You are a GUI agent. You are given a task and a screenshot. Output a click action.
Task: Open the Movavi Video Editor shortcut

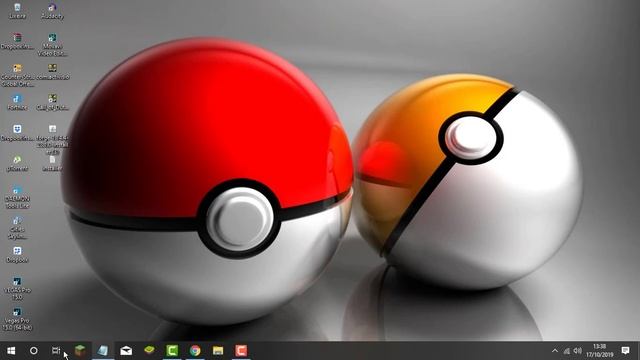52,44
